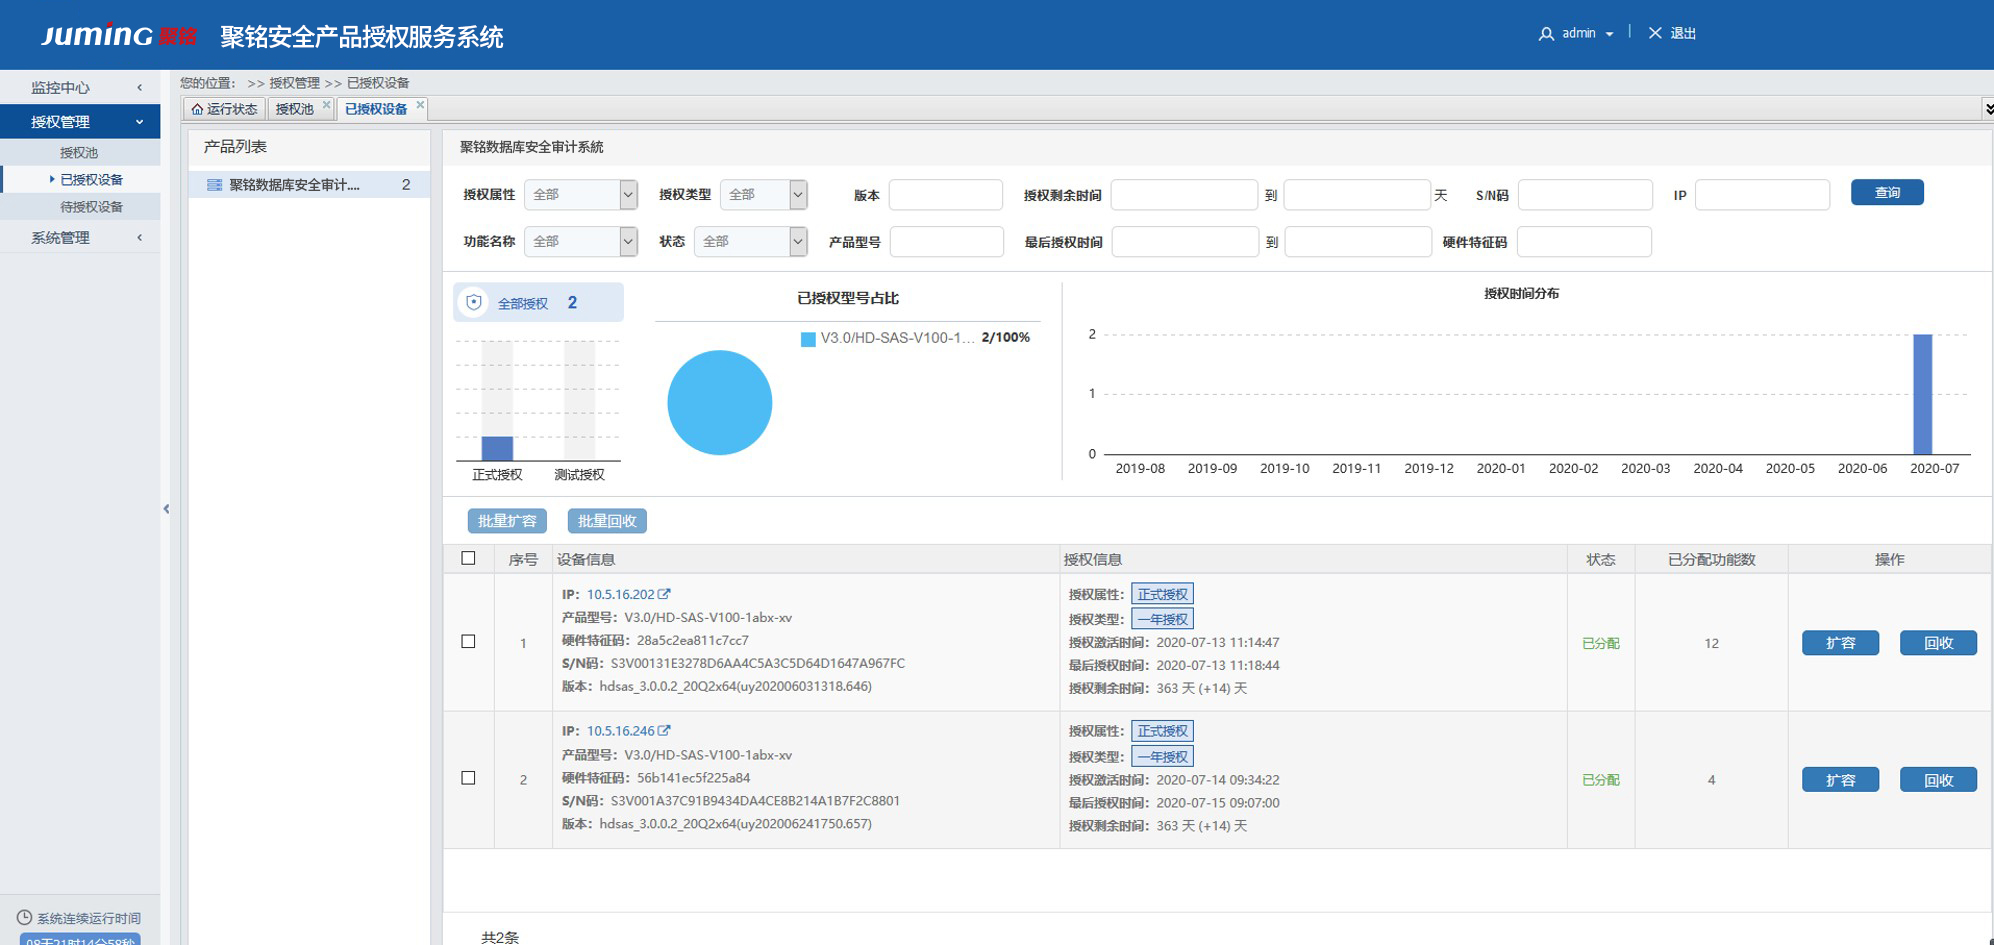Click the 批量回收 button
This screenshot has width=1994, height=945.
[x=607, y=521]
